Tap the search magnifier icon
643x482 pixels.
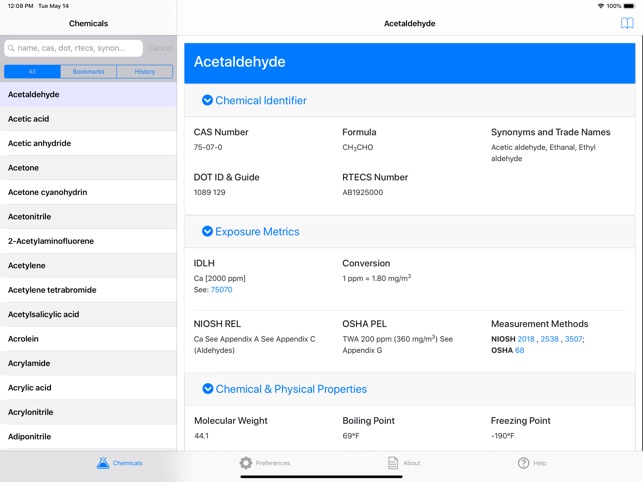(x=11, y=48)
